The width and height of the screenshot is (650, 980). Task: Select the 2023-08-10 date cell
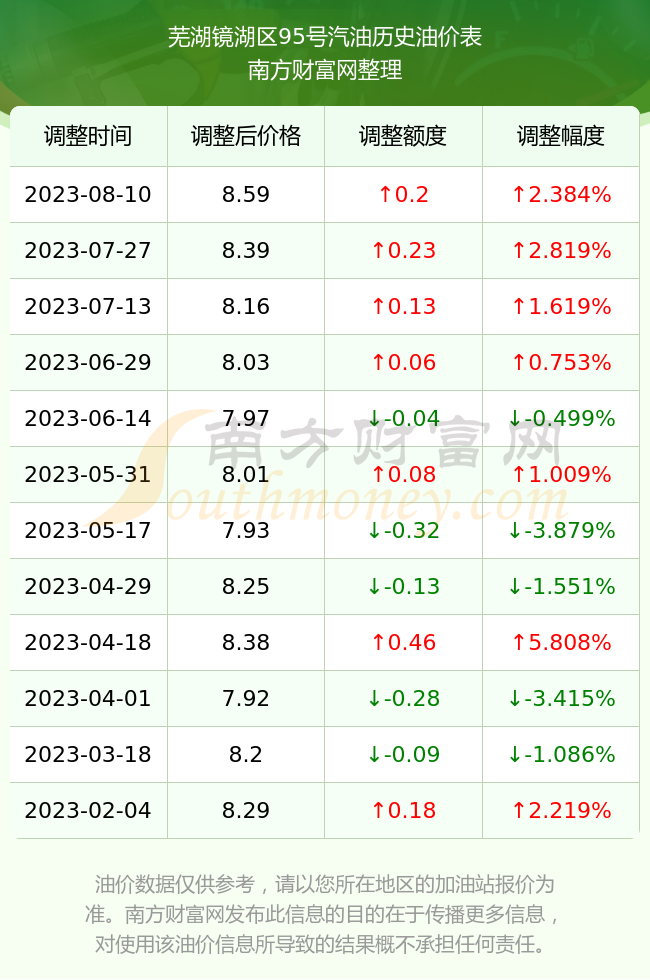88,194
